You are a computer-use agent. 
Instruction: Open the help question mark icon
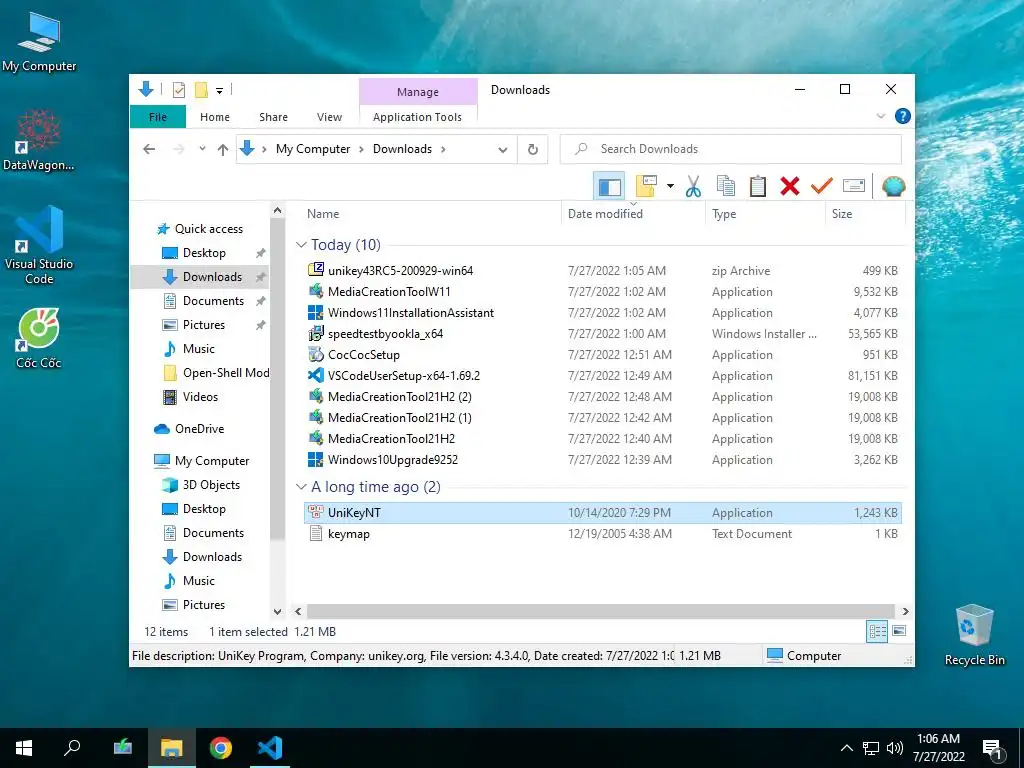(x=903, y=116)
